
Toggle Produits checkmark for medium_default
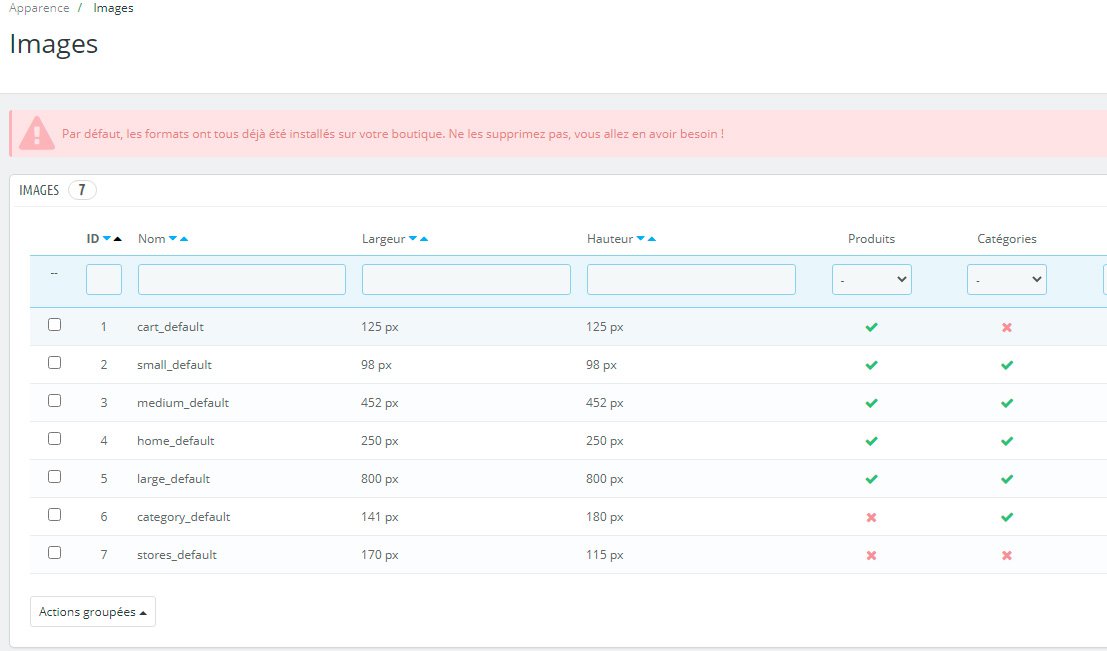pos(872,403)
